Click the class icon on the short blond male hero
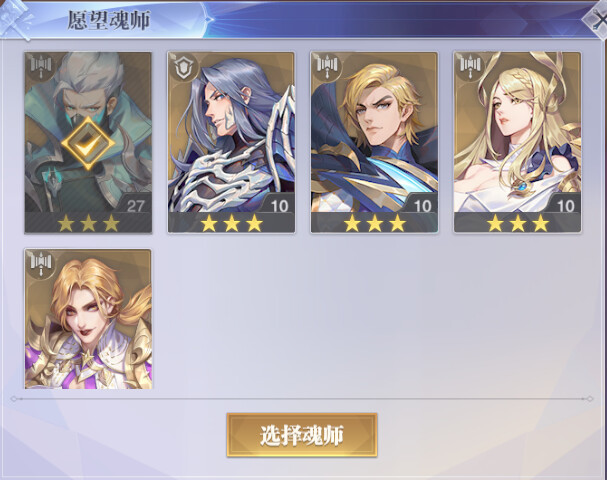The width and height of the screenshot is (607, 480). coord(327,67)
